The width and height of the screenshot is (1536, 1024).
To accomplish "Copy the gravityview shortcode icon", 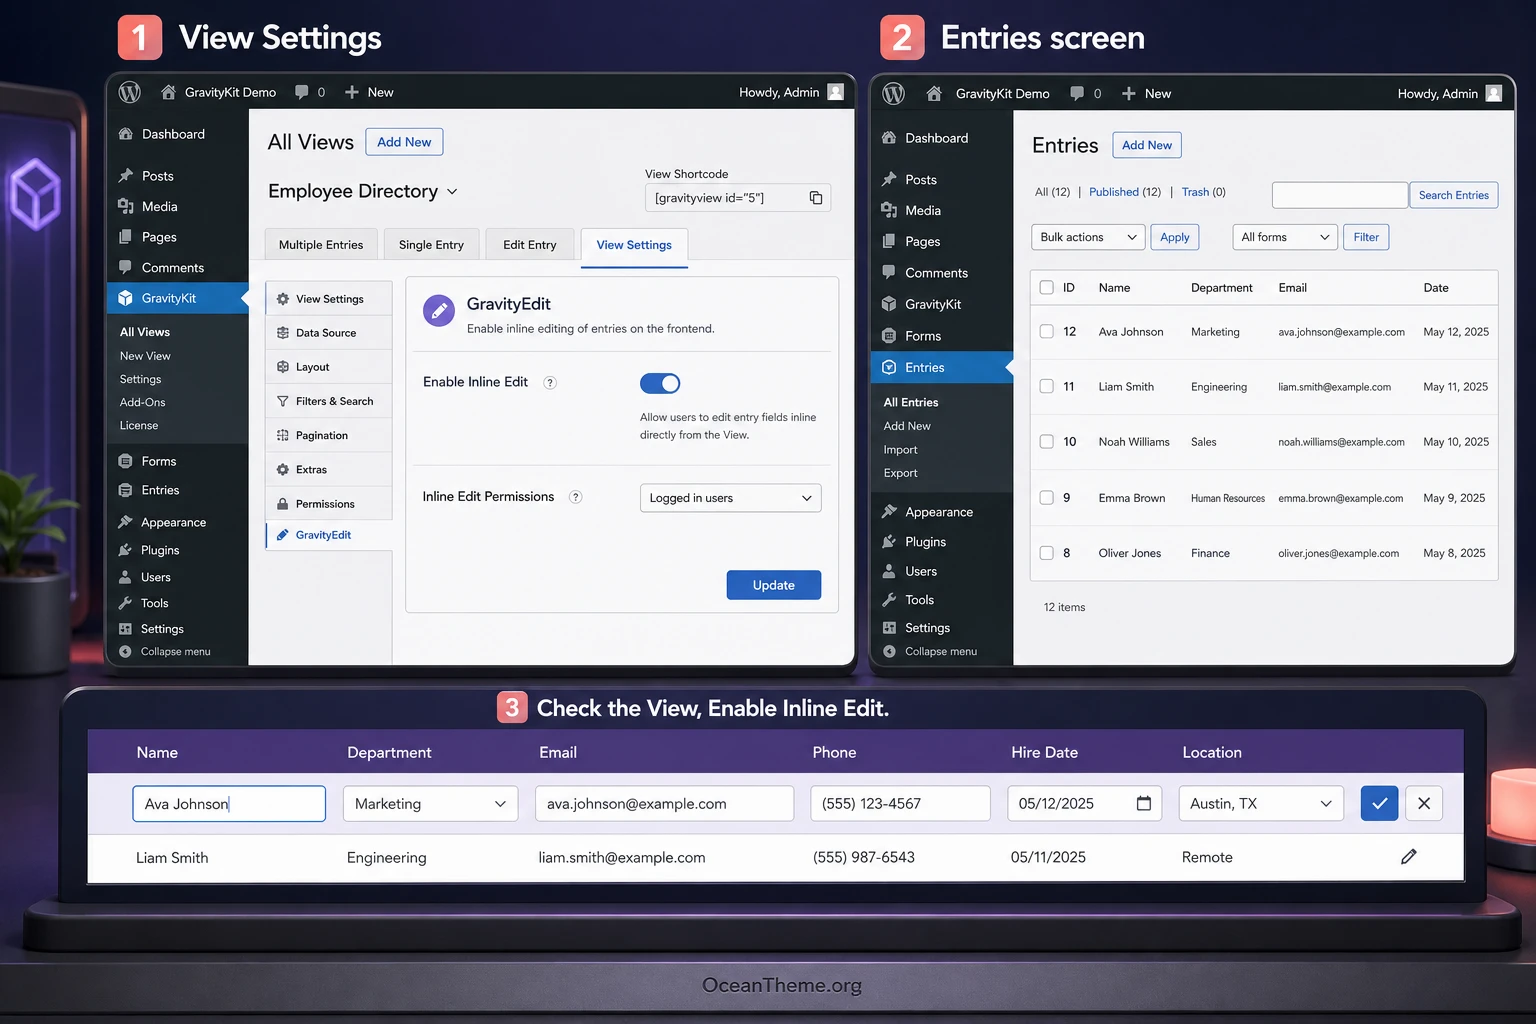I will [x=816, y=198].
